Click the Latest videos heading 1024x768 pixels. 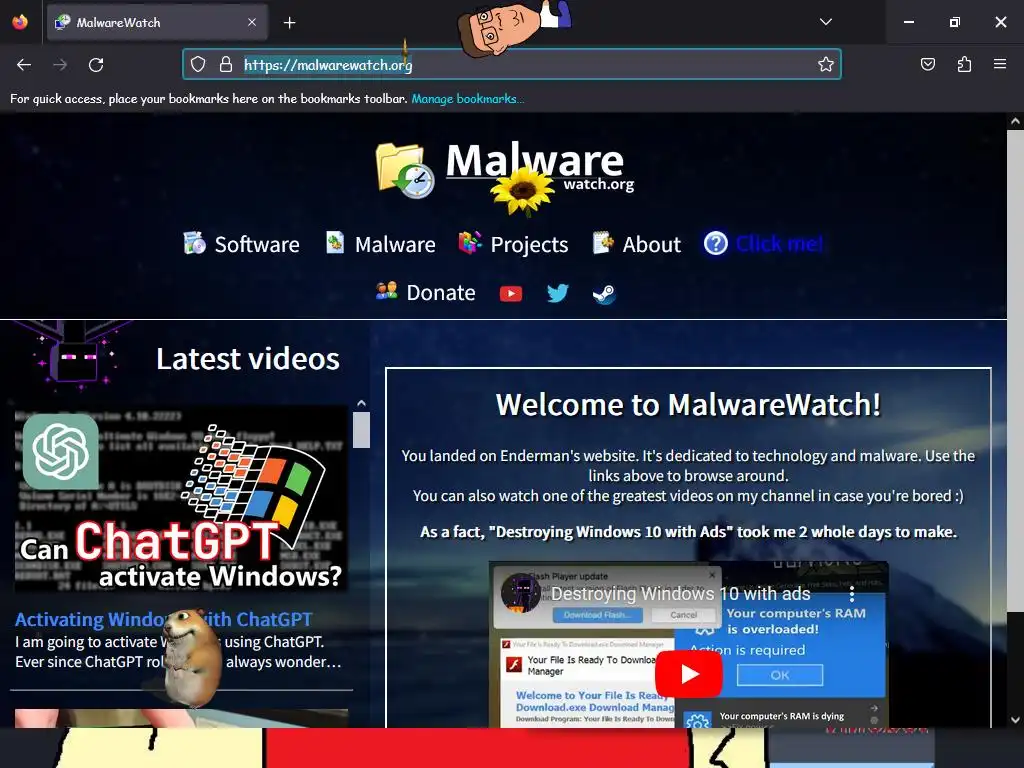[248, 359]
